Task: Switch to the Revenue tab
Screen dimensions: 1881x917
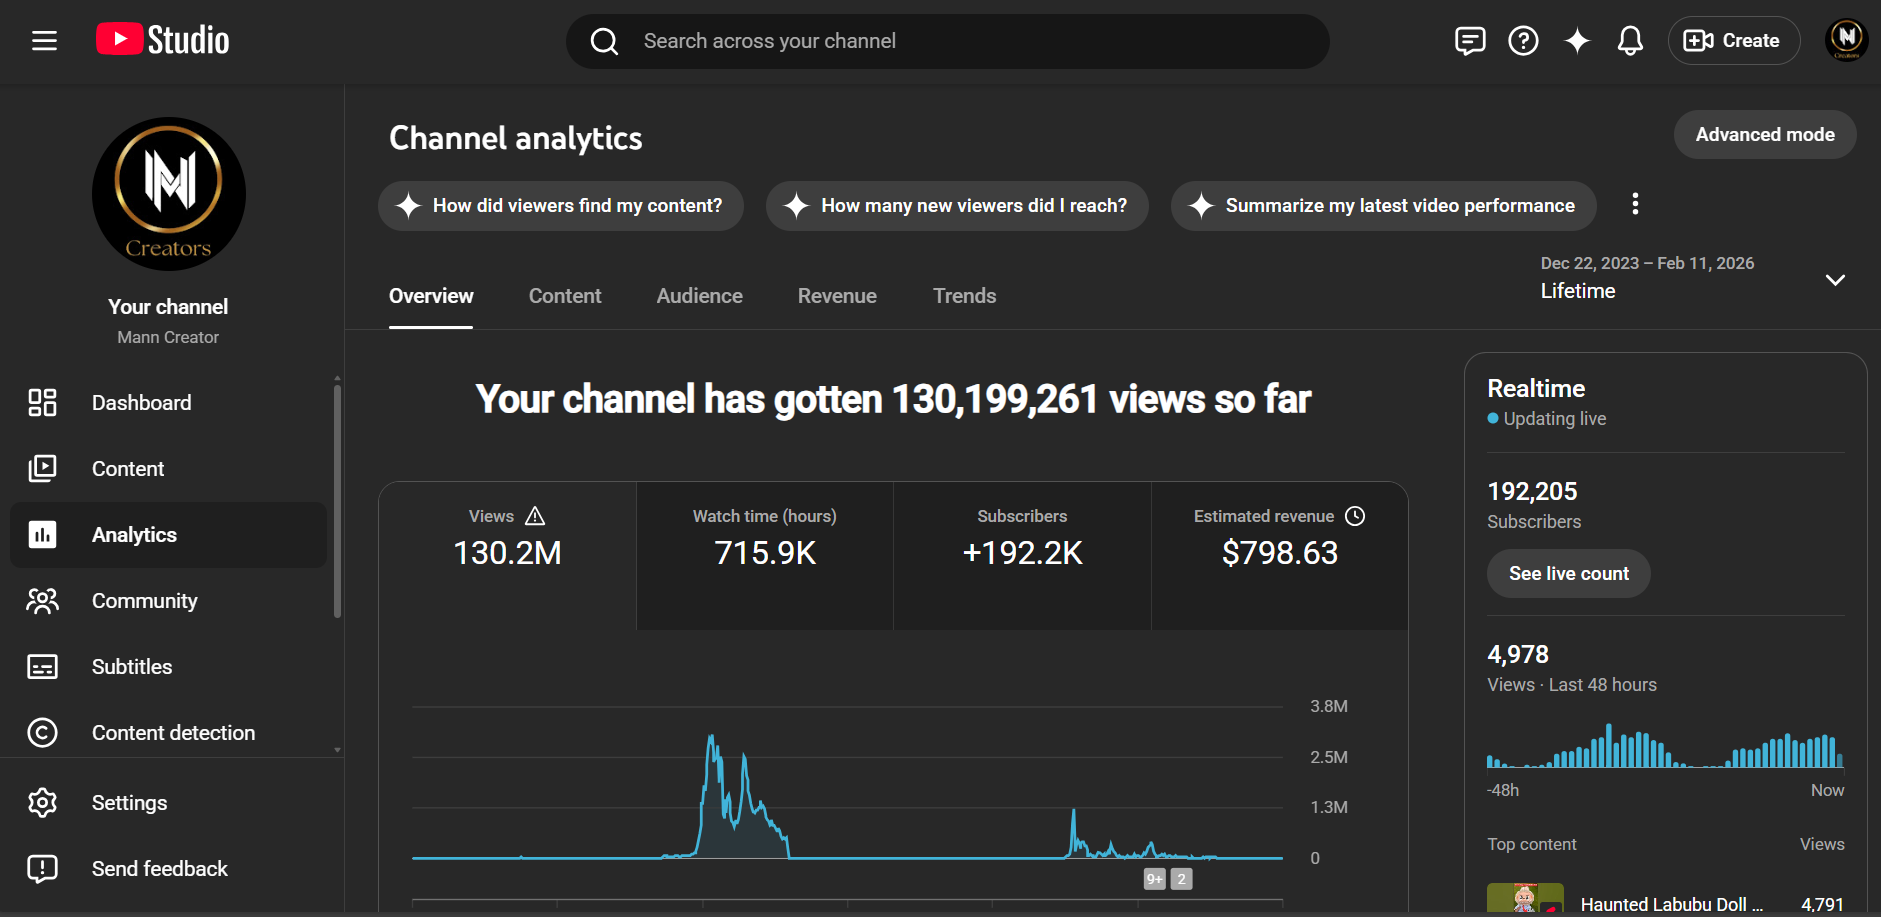Action: (837, 296)
